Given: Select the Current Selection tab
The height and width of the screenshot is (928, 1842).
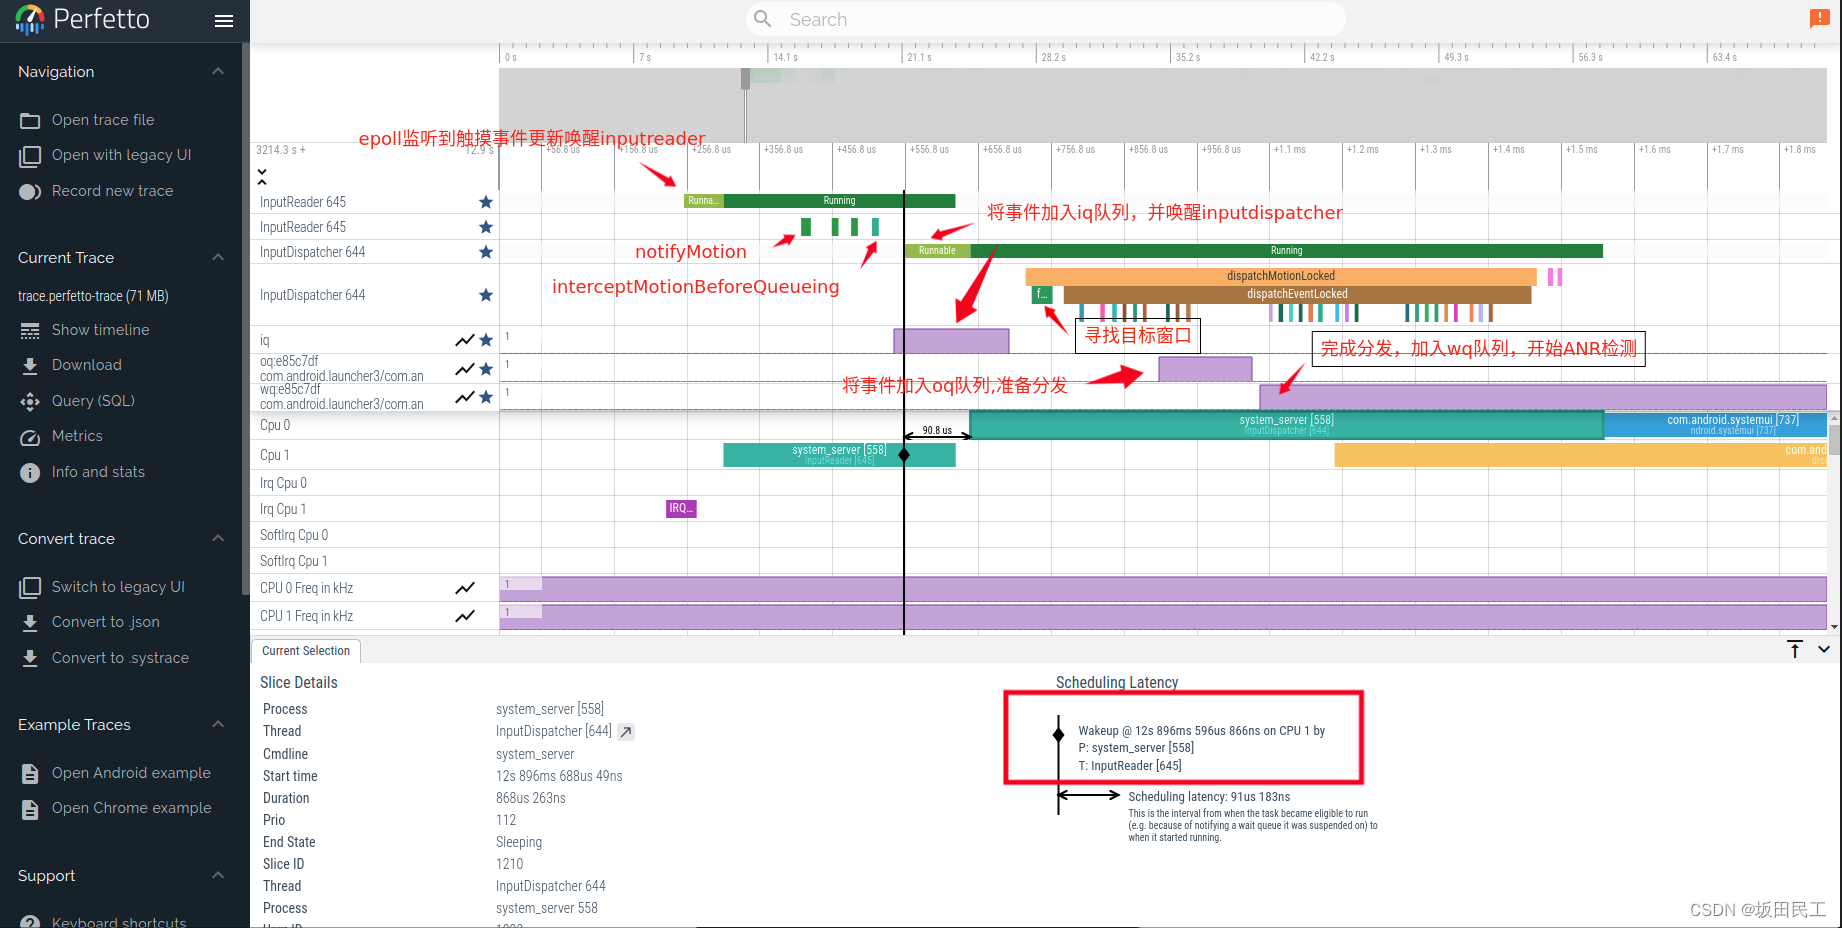Looking at the screenshot, I should (x=305, y=651).
